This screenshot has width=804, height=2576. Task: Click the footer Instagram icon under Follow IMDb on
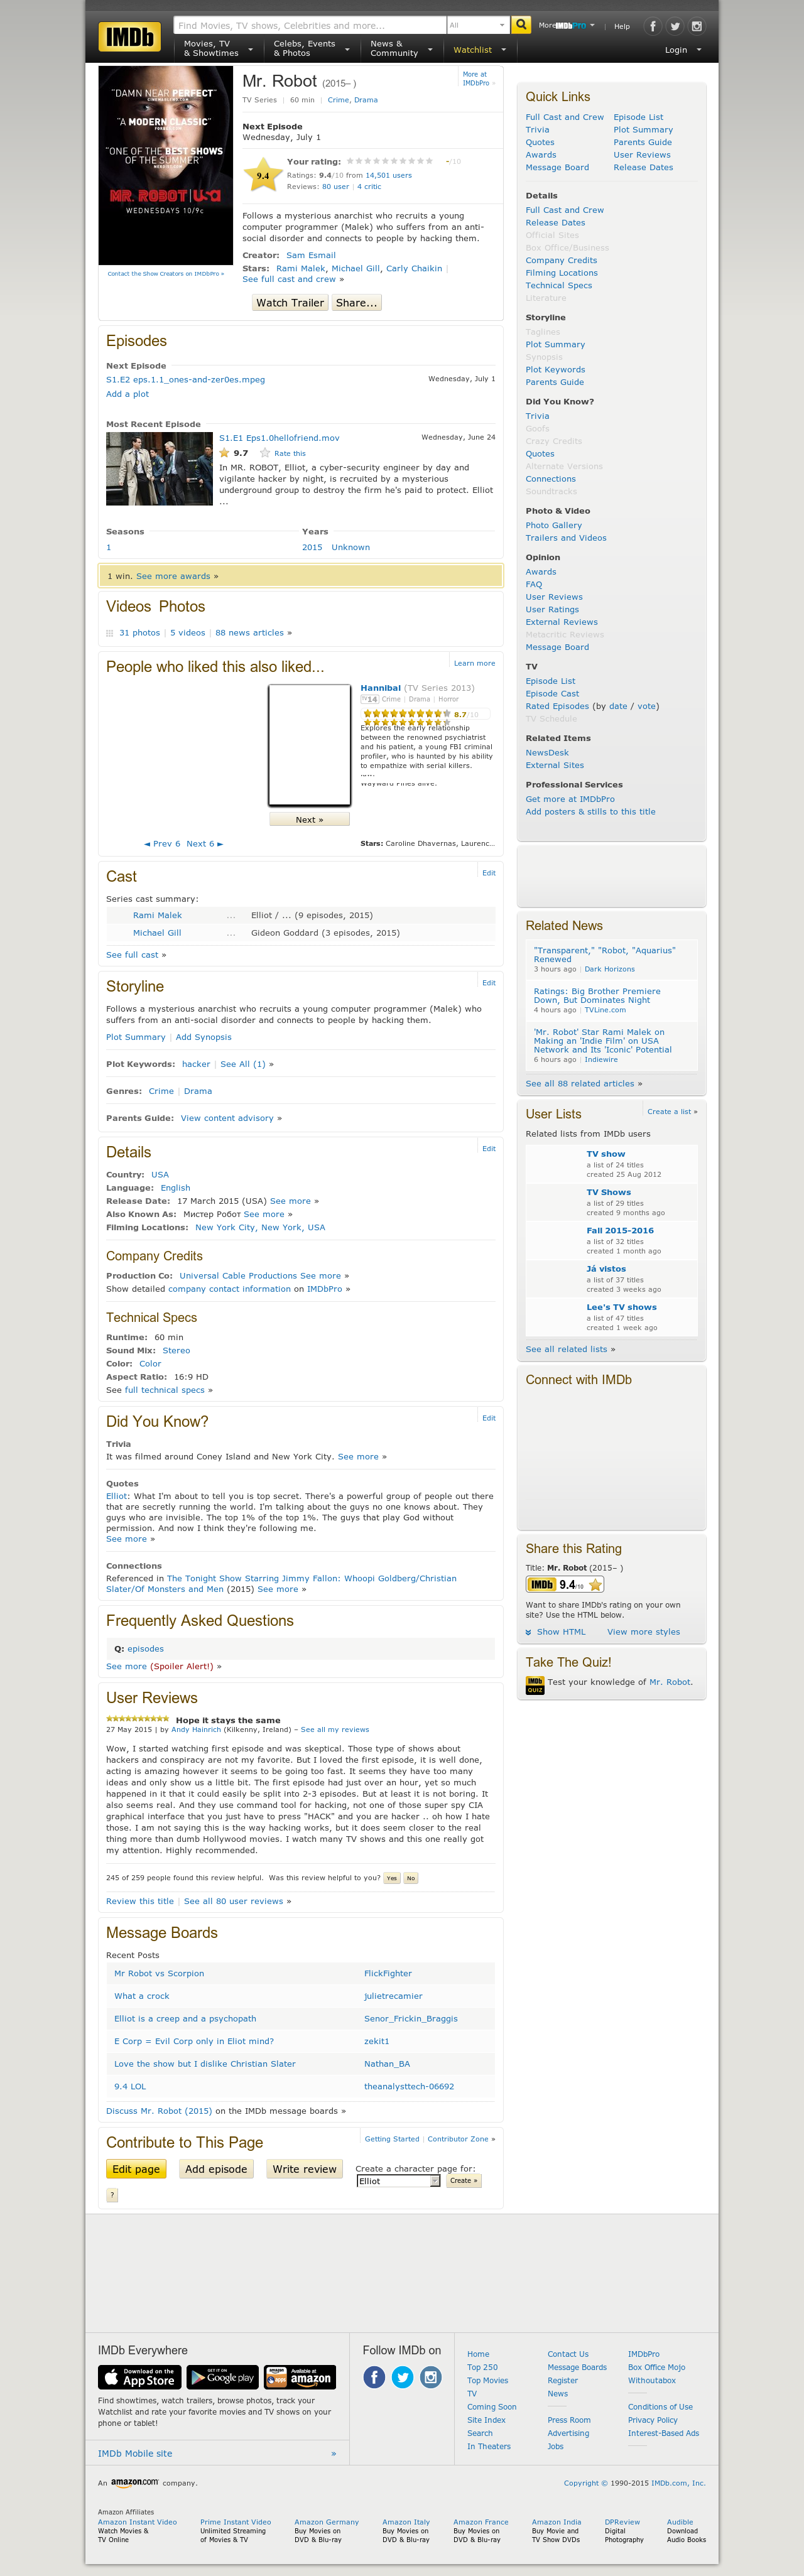tap(431, 2377)
